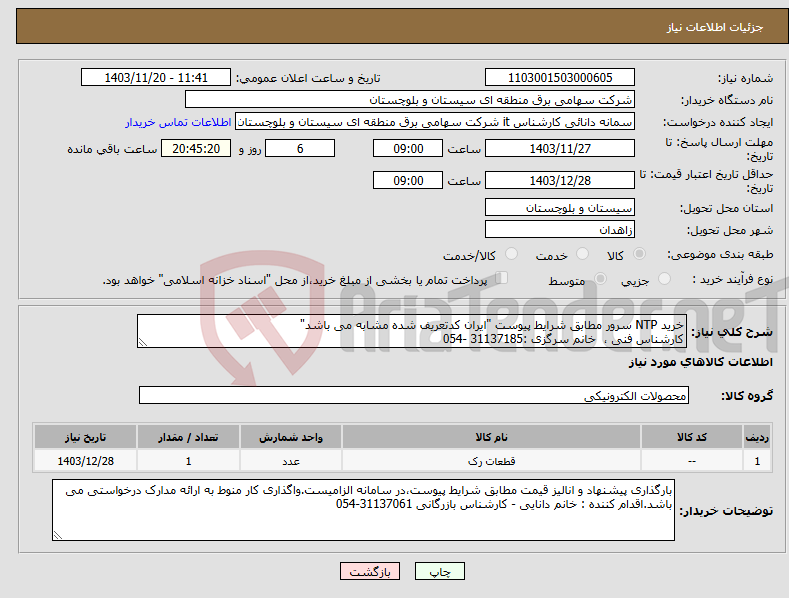Viewport: 789px width, 598px height.
Task: Click the کد کالا column header
Action: click(x=692, y=437)
